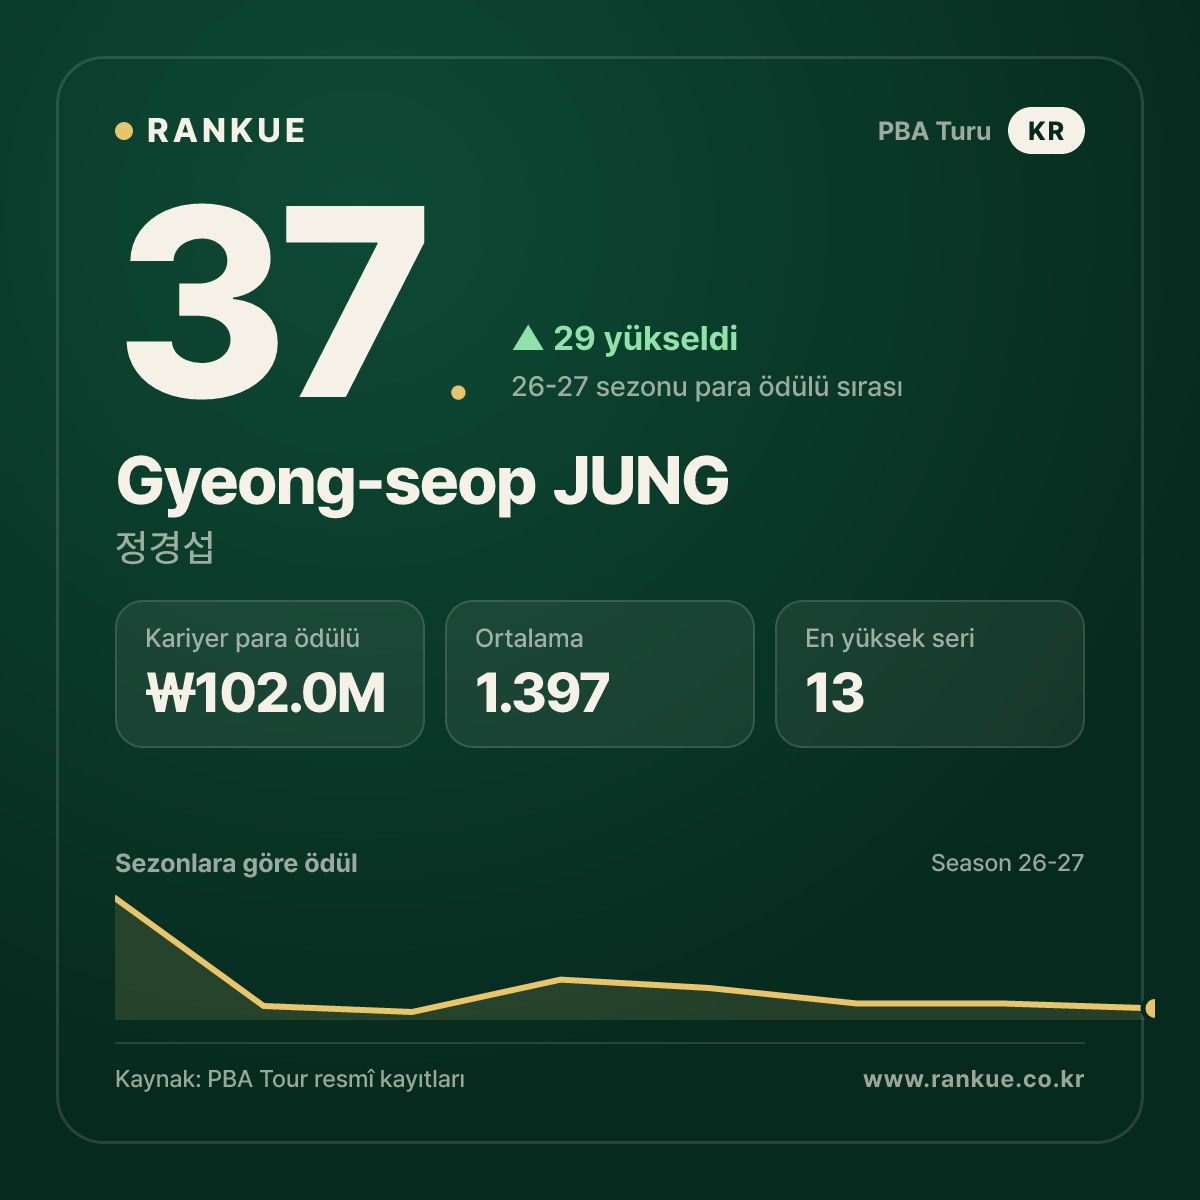Open the www.rankue.co.kr link
Image resolution: width=1200 pixels, height=1200 pixels.
click(x=974, y=1080)
